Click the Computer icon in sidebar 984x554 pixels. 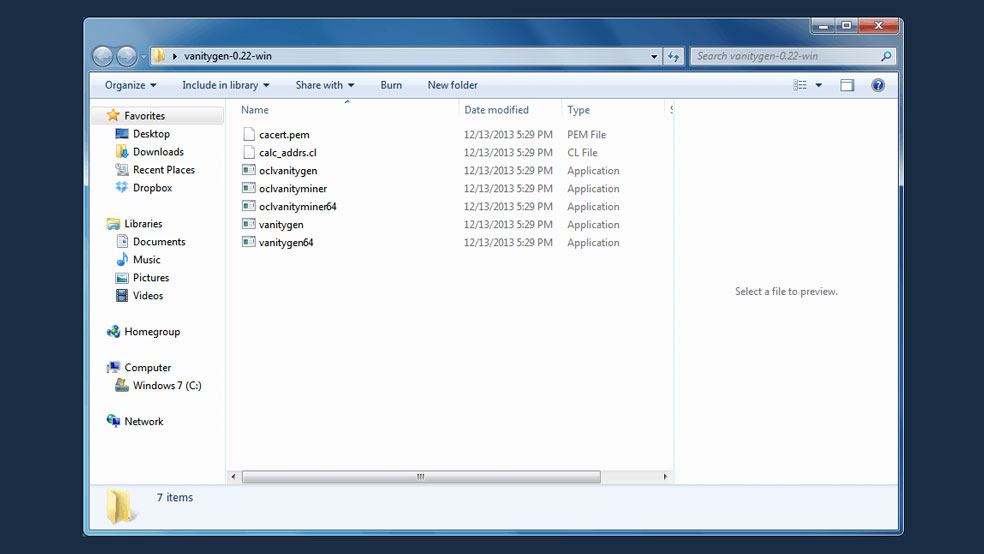tap(113, 367)
